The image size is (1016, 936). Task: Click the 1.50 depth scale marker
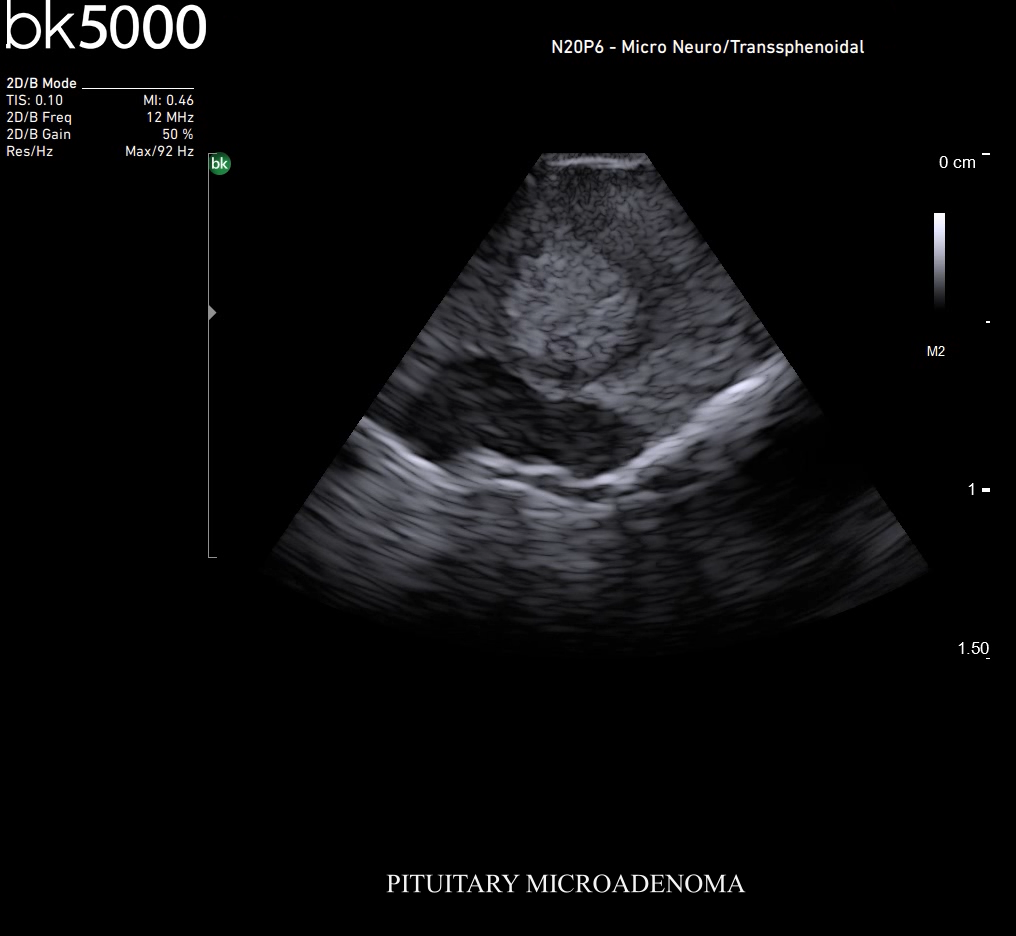[x=973, y=649]
